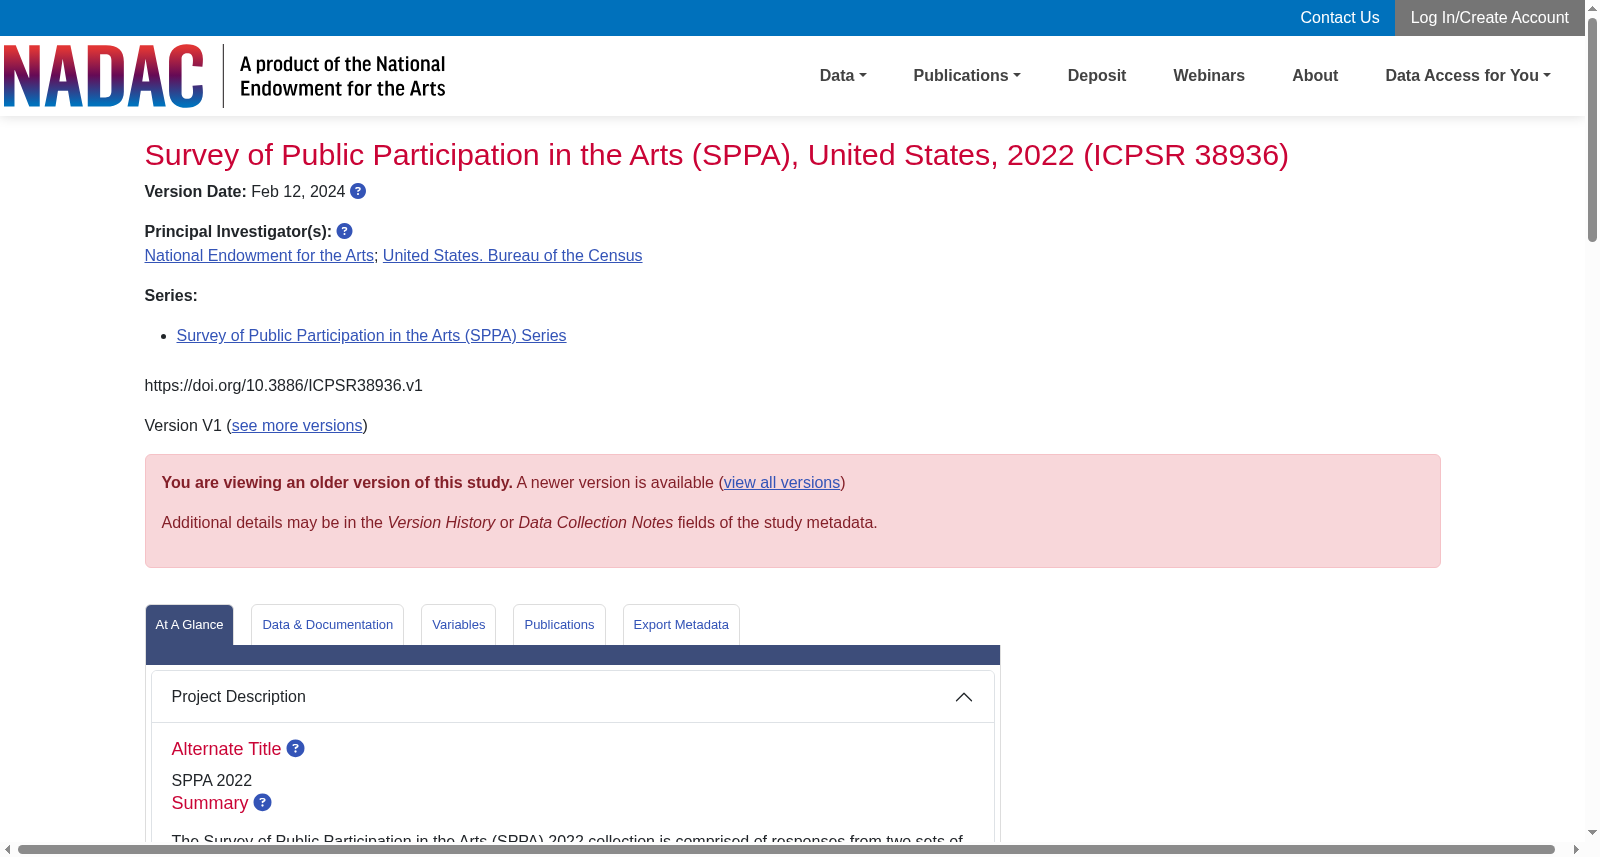Image resolution: width=1600 pixels, height=857 pixels.
Task: Click the vertical scrollbar thumb
Action: click(1592, 128)
